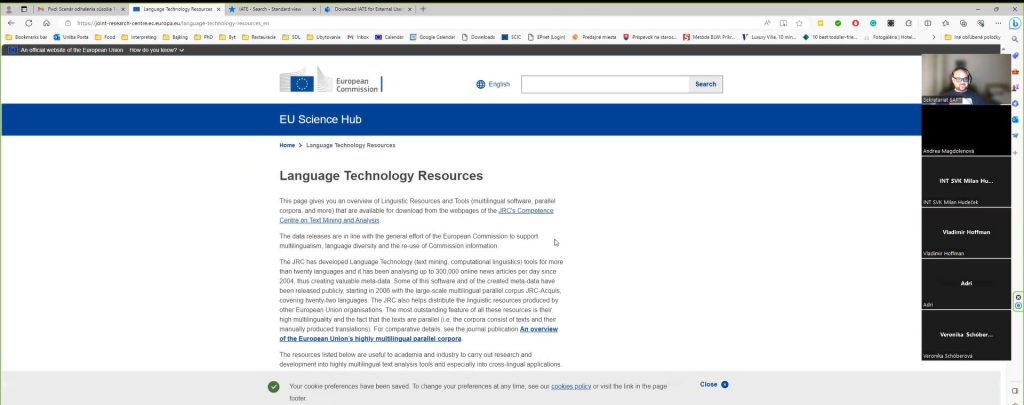Image resolution: width=1024 pixels, height=405 pixels.
Task: Select Andrea Magdolenová participant tile
Action: click(x=966, y=131)
